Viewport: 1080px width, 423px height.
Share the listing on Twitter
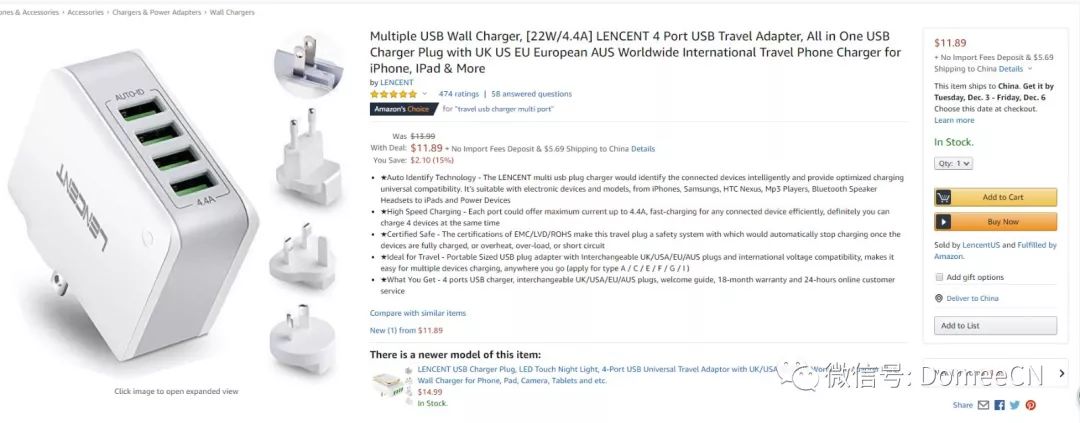[x=1014, y=405]
